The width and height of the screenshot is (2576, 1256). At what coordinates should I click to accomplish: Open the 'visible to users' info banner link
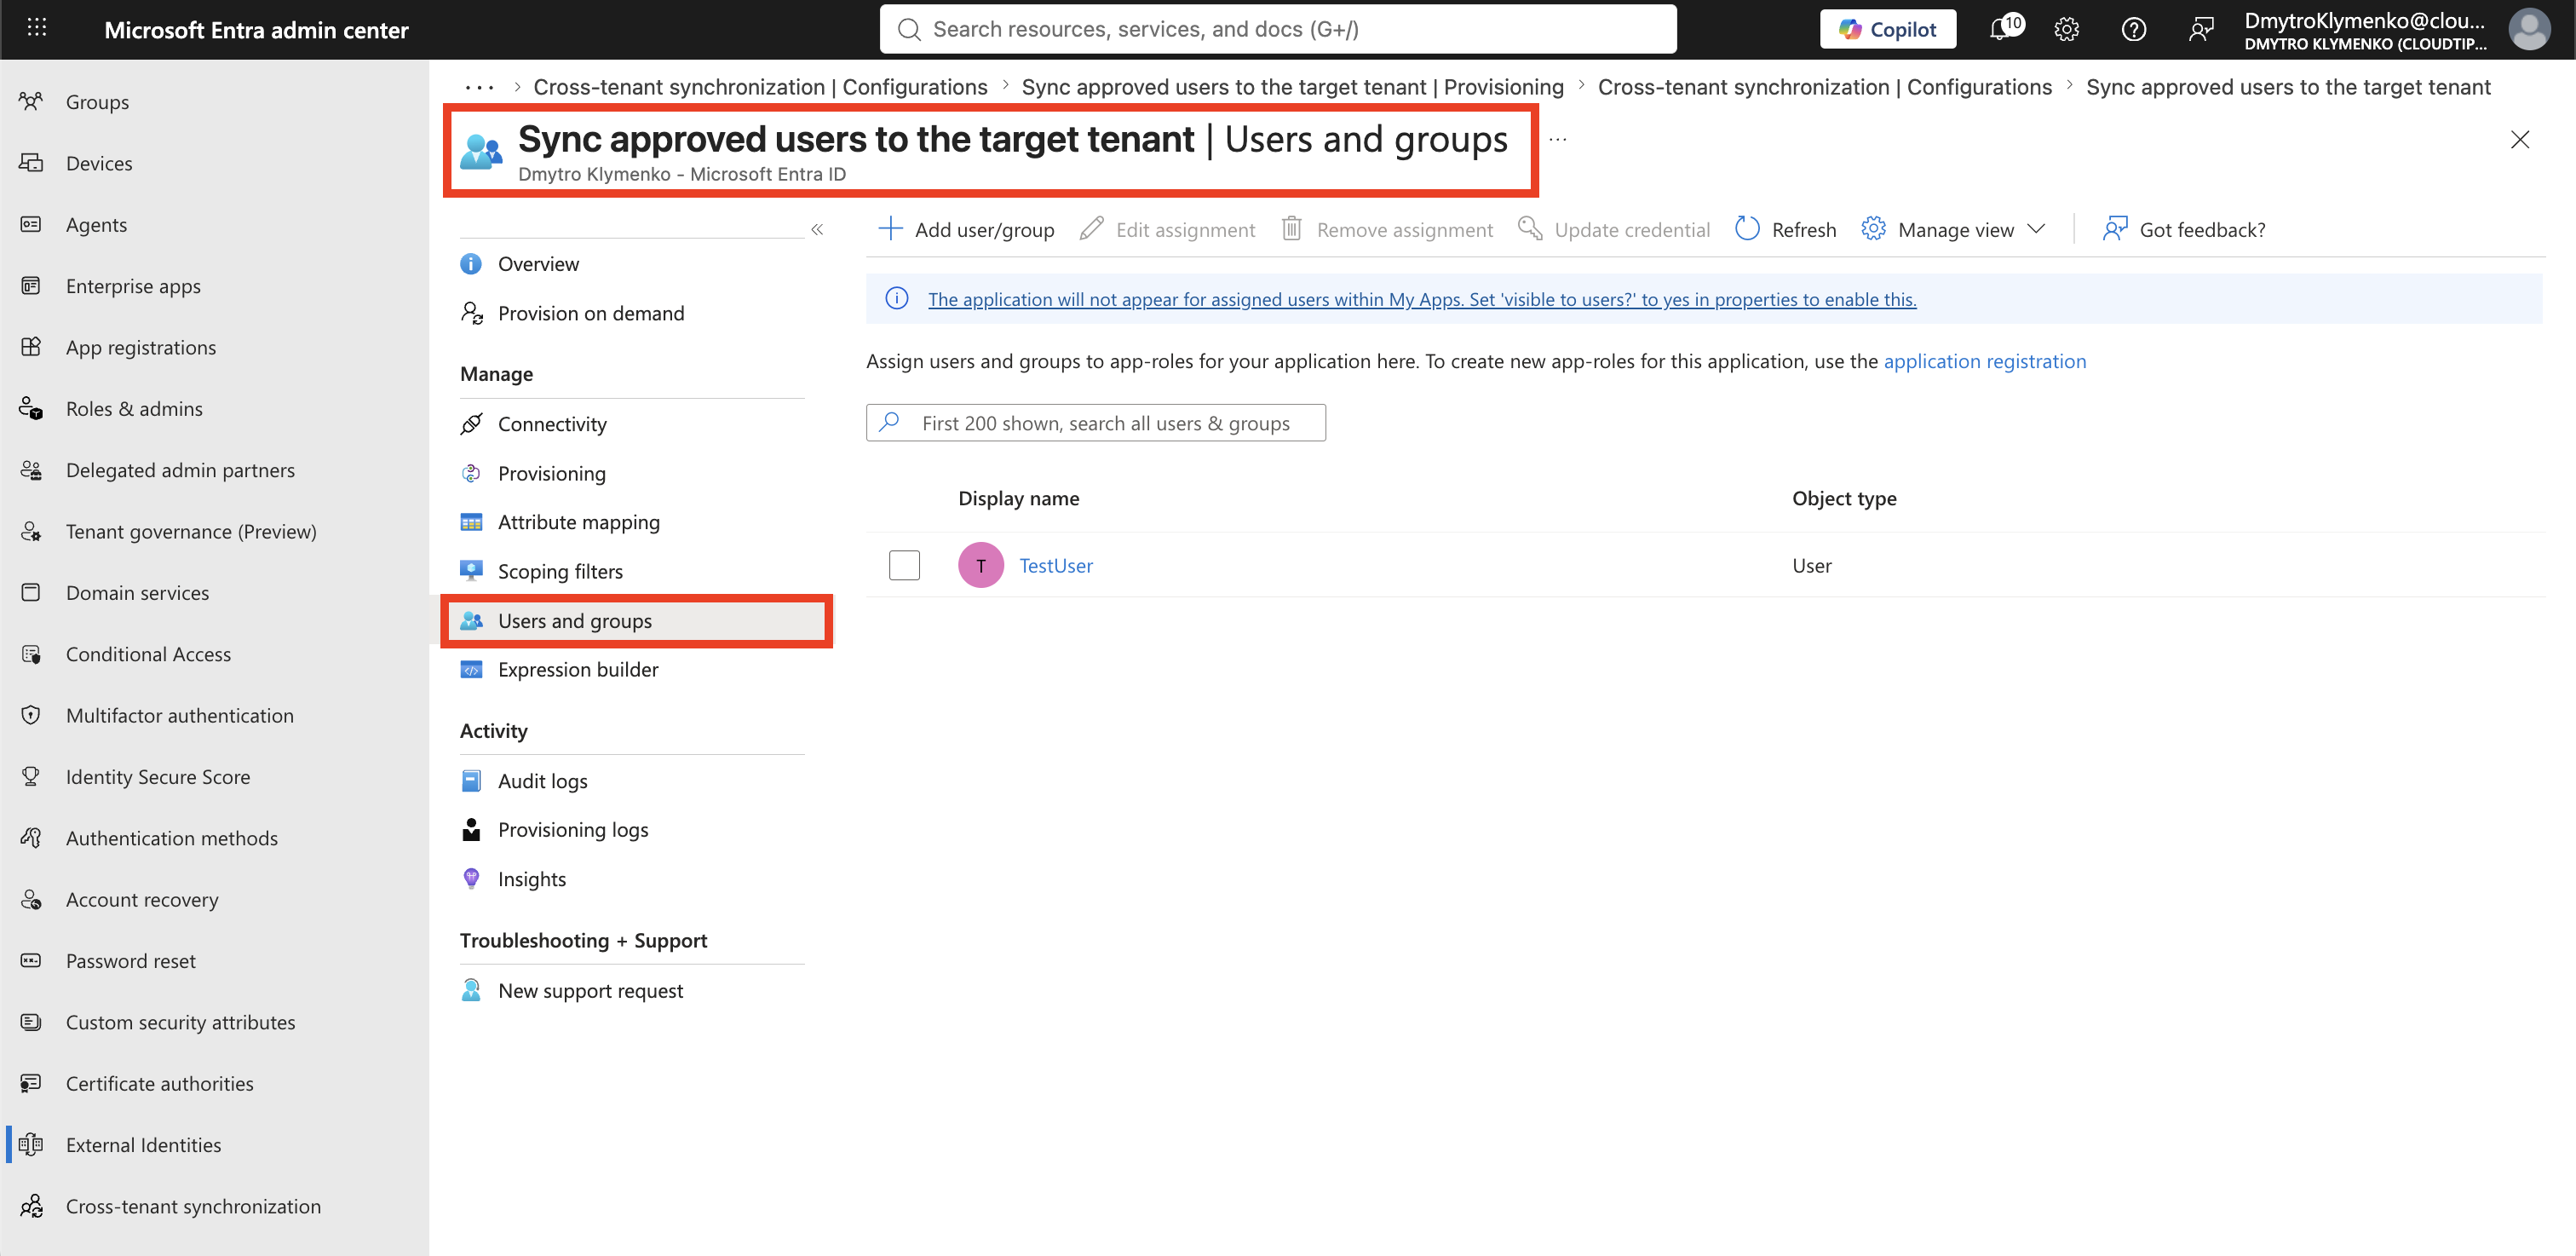(x=1421, y=299)
